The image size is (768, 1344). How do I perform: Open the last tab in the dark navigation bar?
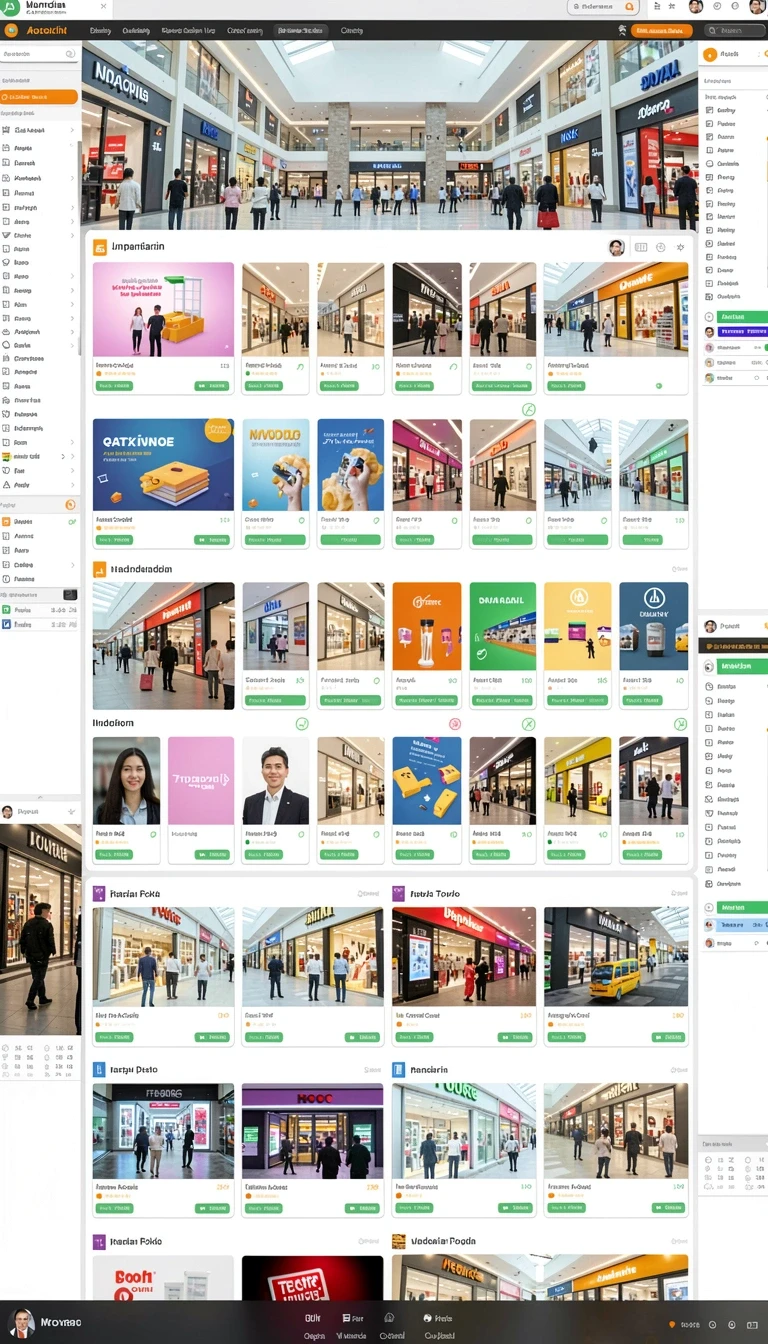[x=352, y=31]
